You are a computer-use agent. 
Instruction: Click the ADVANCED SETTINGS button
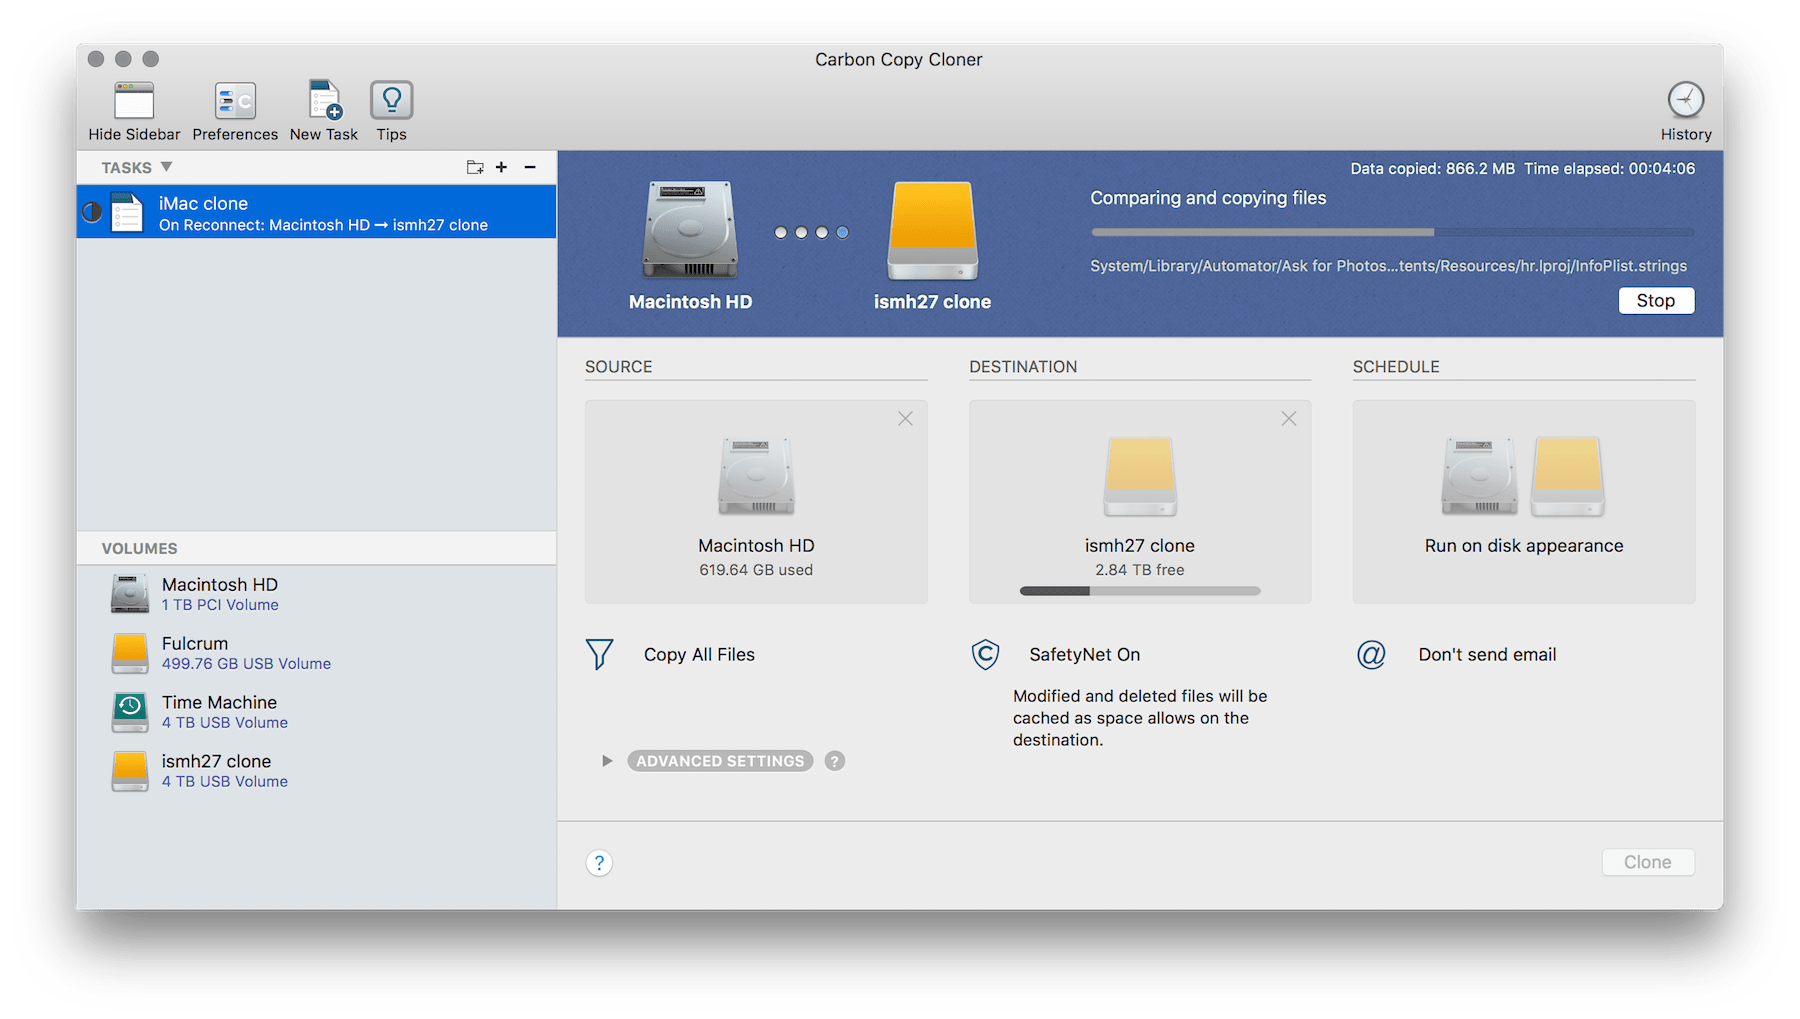click(x=720, y=761)
